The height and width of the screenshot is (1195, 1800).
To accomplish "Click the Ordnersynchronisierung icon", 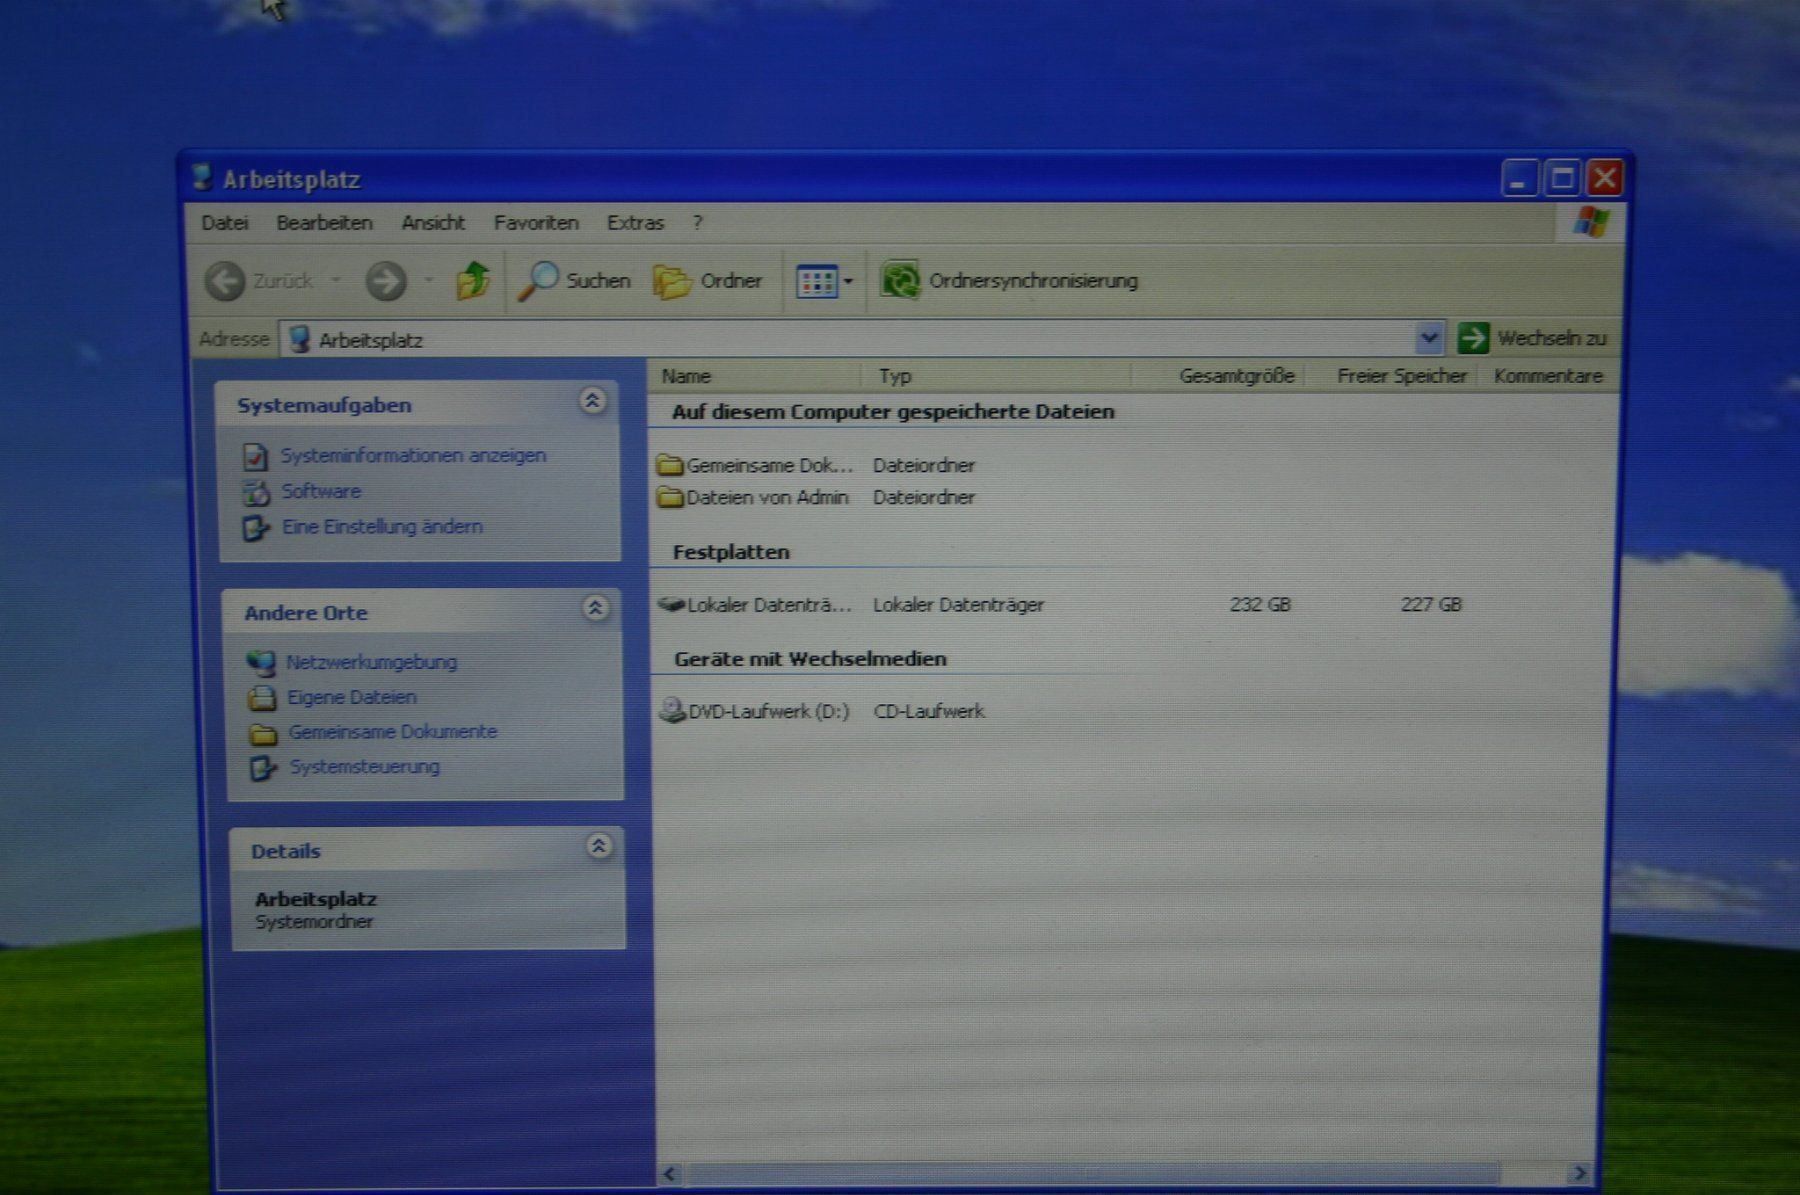I will tap(899, 280).
